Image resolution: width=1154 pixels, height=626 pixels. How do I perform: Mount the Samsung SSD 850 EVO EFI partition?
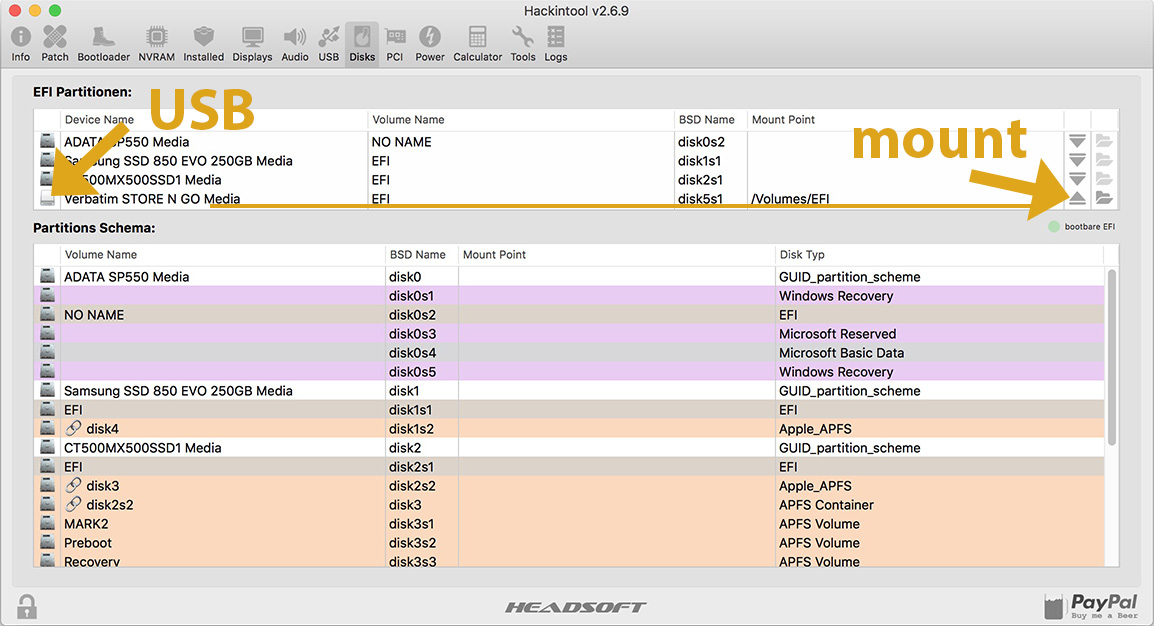pyautogui.click(x=1077, y=160)
